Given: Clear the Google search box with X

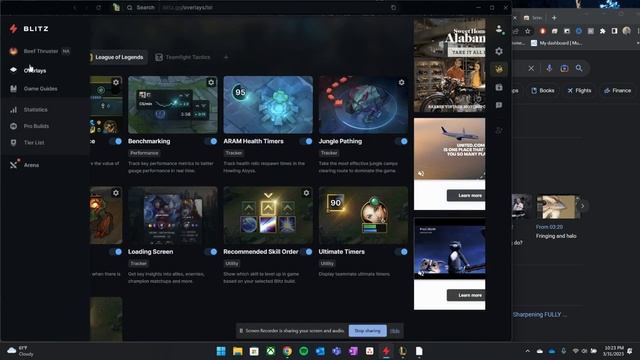Looking at the screenshot, I should pyautogui.click(x=531, y=69).
